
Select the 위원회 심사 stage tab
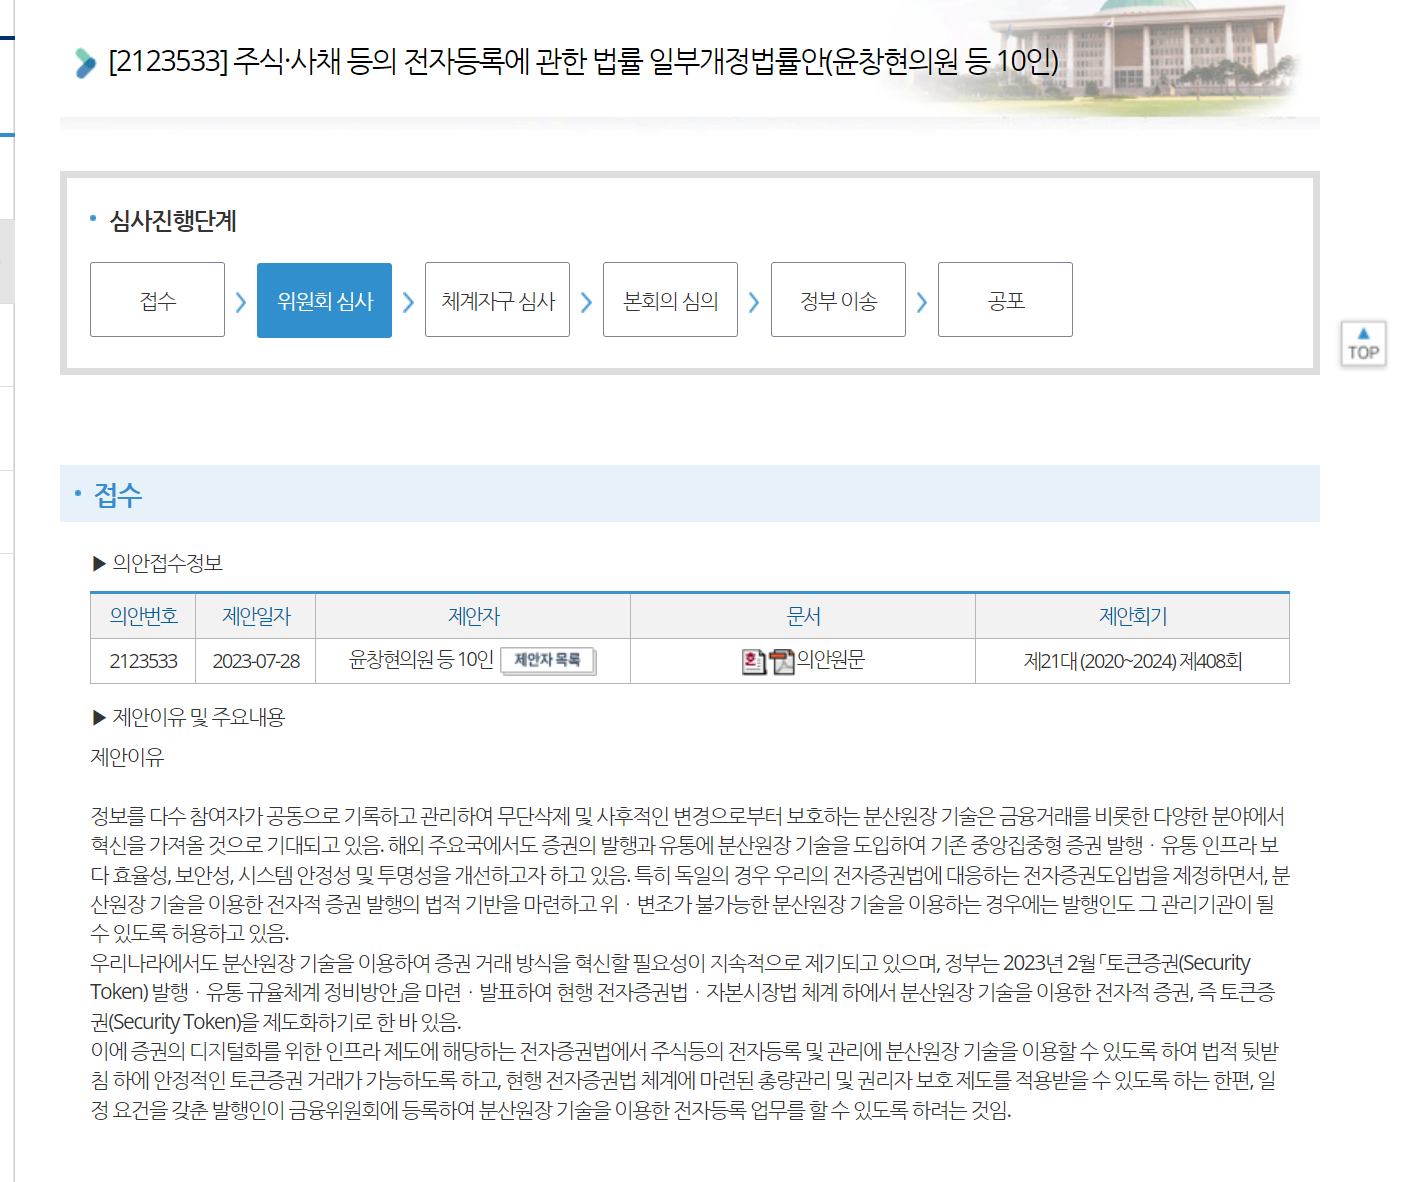[324, 300]
